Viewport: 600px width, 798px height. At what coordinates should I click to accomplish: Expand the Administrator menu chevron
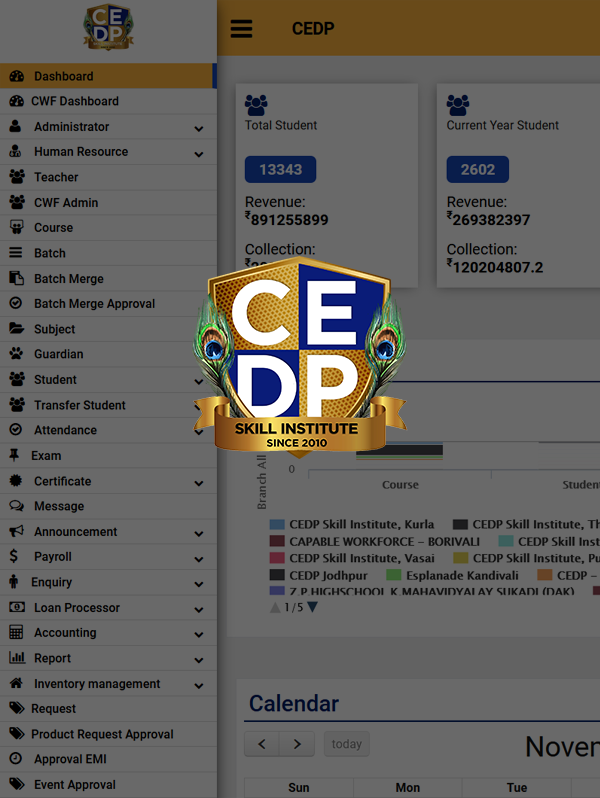(199, 129)
